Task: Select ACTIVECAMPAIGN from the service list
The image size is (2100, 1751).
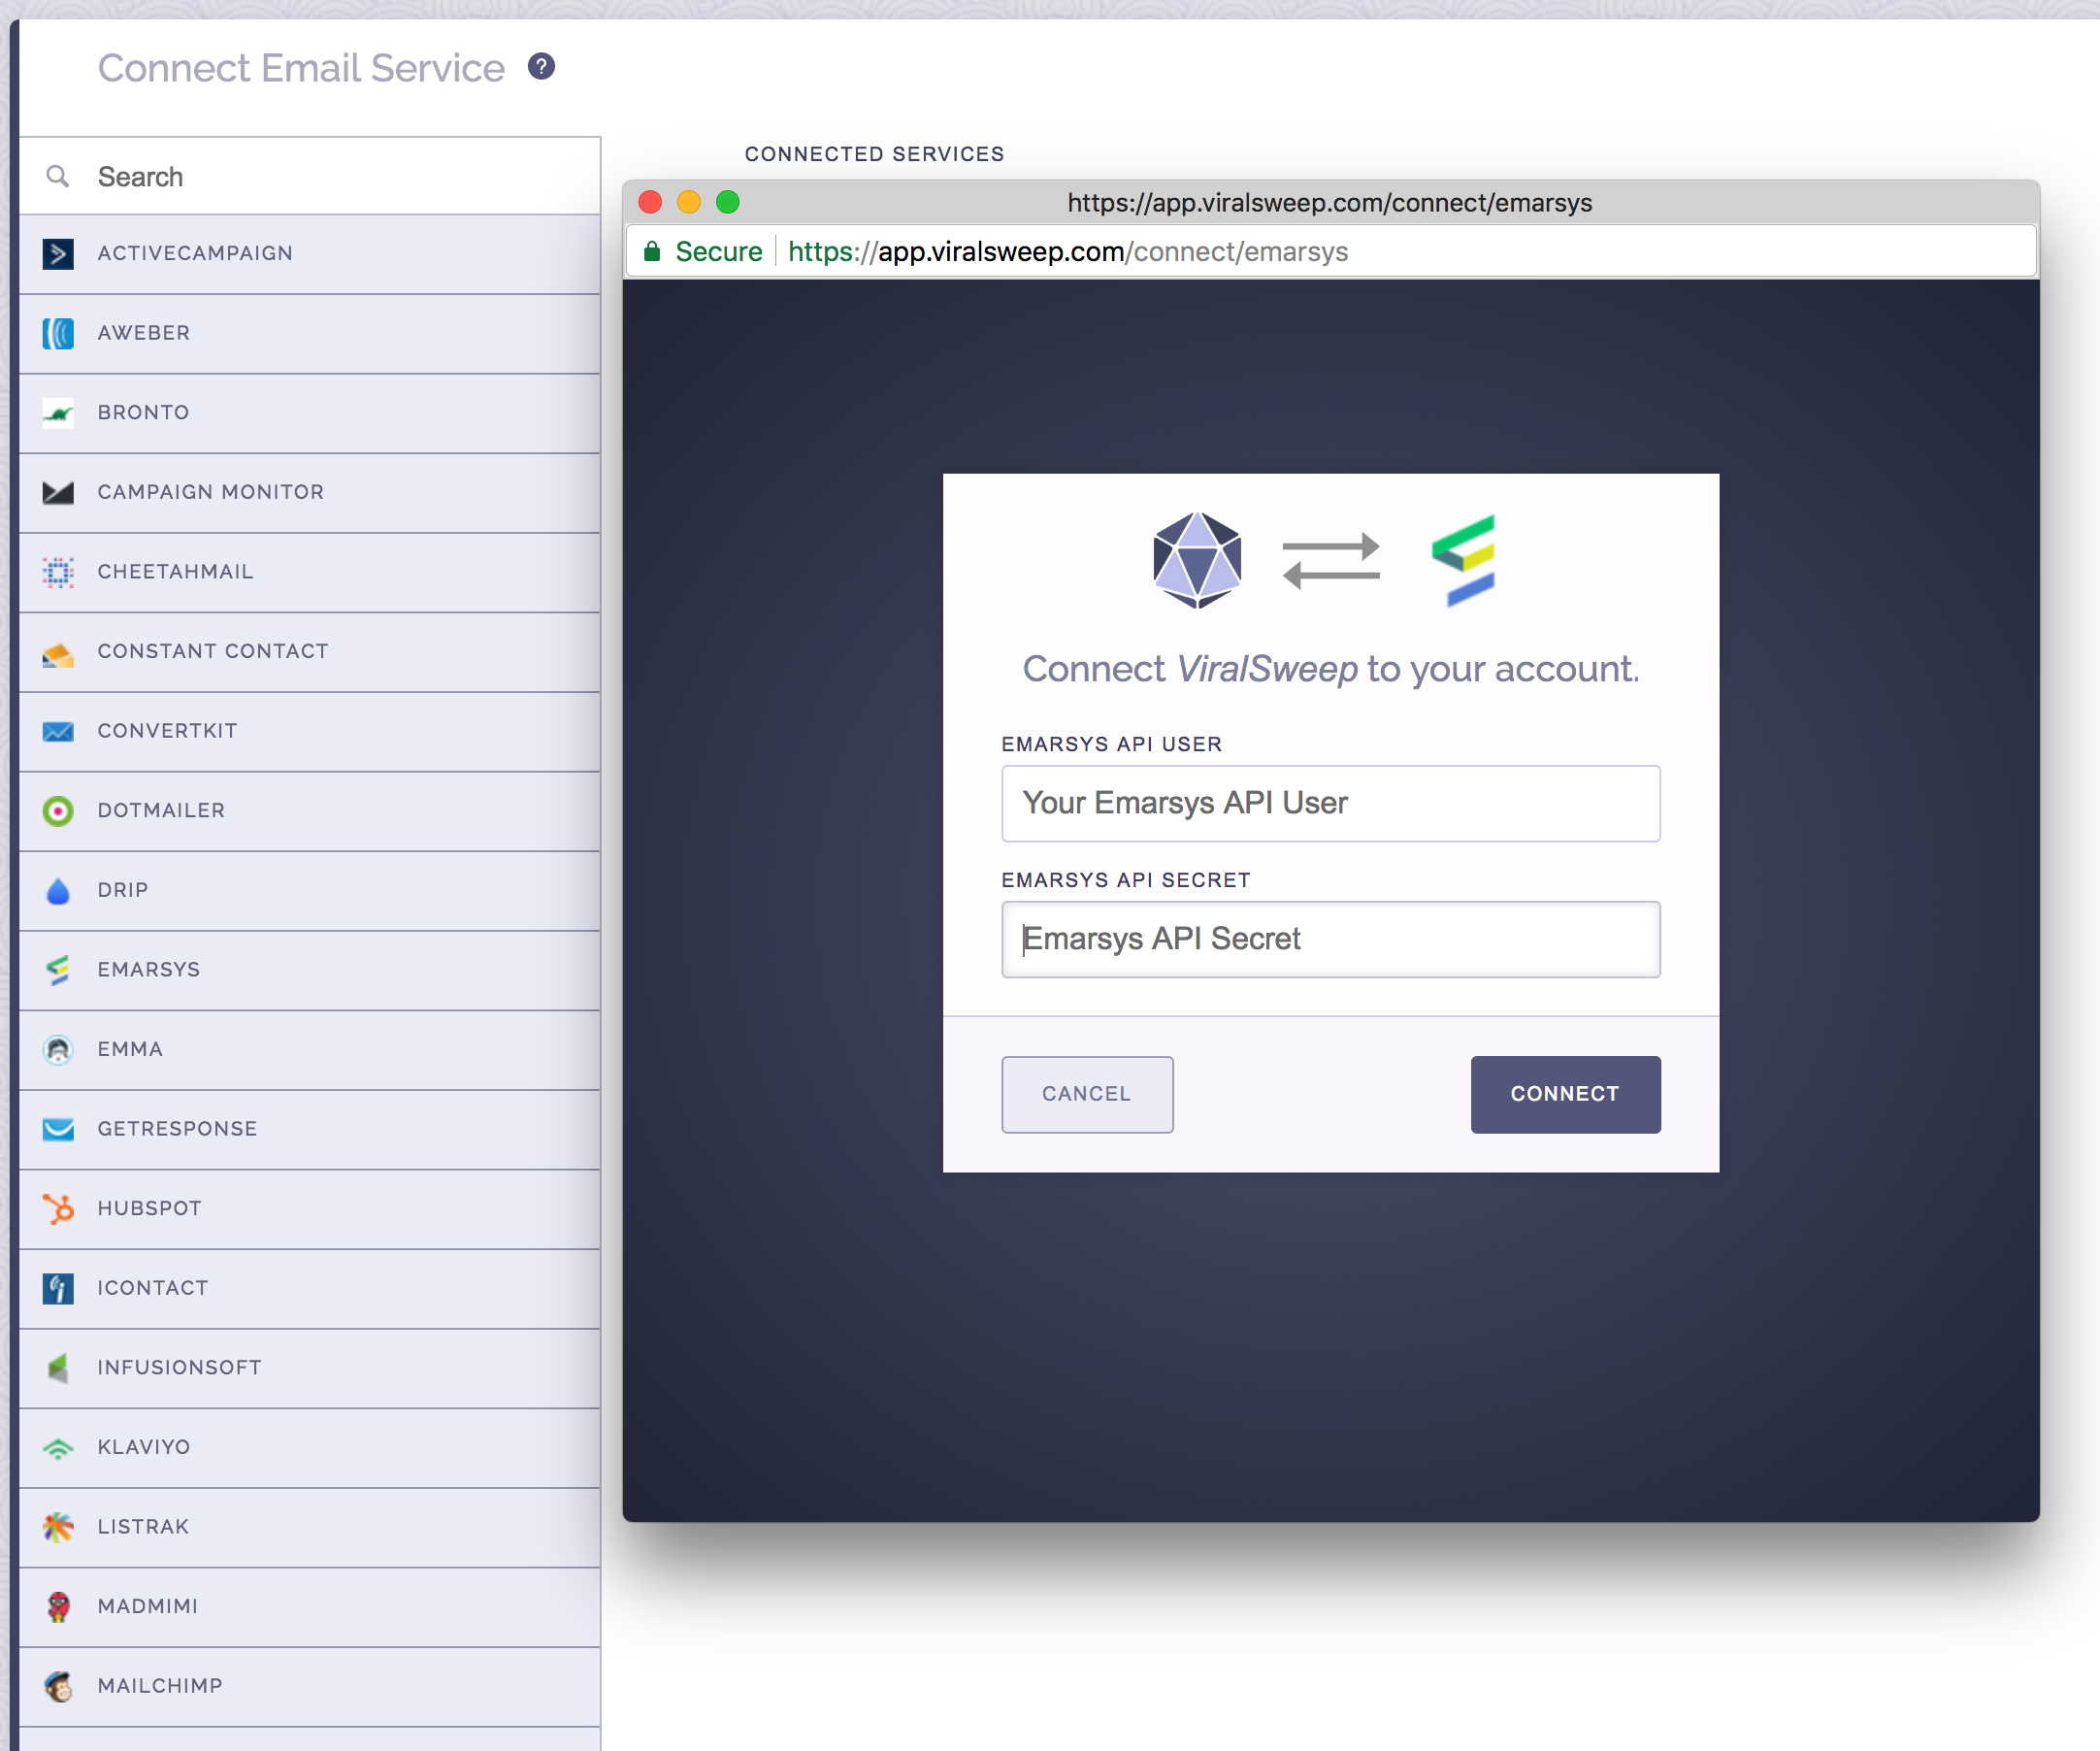Action: click(309, 254)
